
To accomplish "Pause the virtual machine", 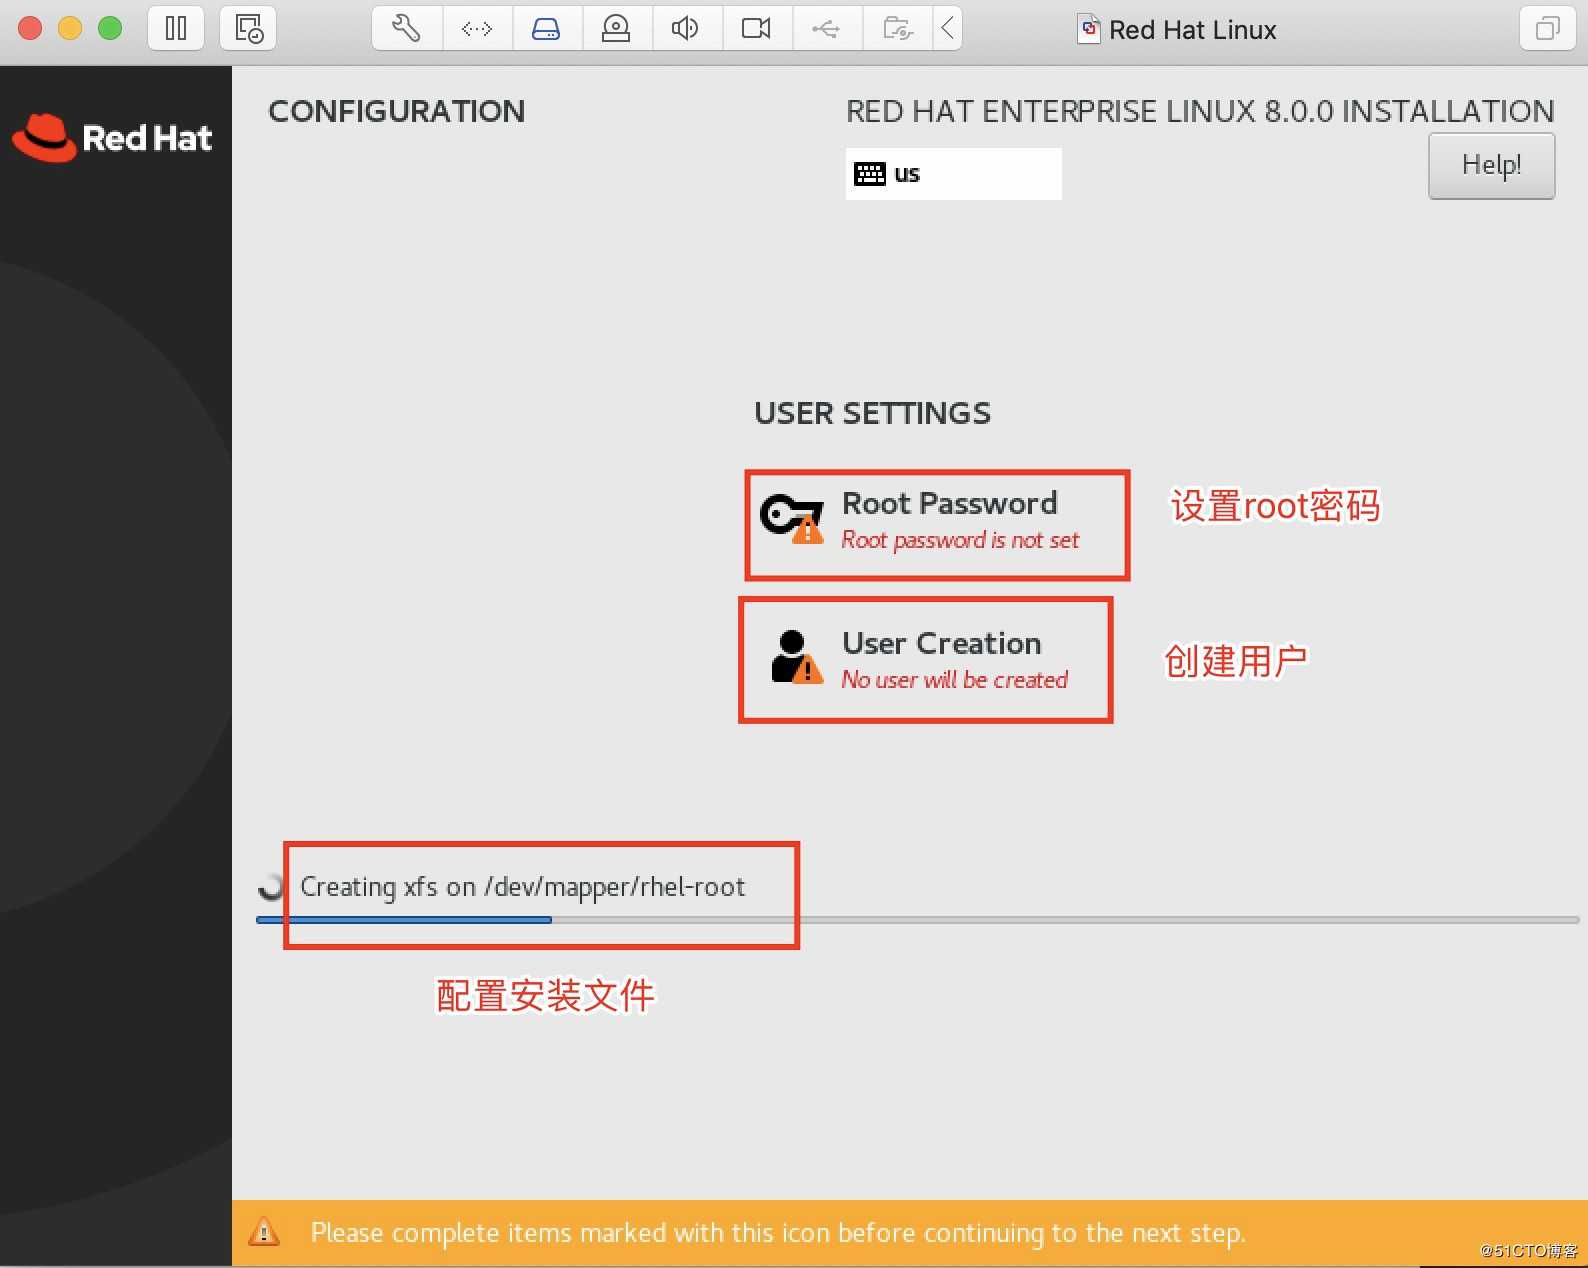I will (x=176, y=29).
